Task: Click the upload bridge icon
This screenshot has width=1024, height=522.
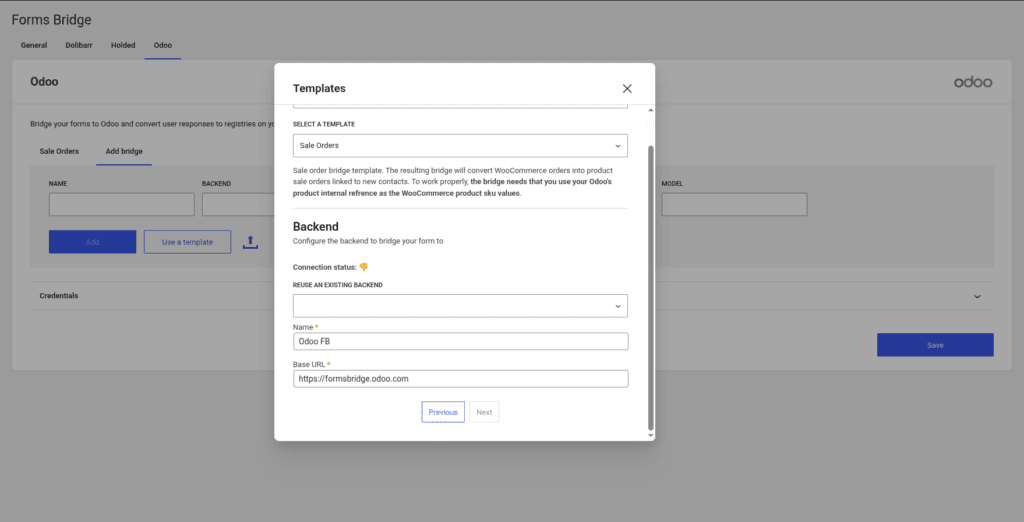Action: pos(250,242)
